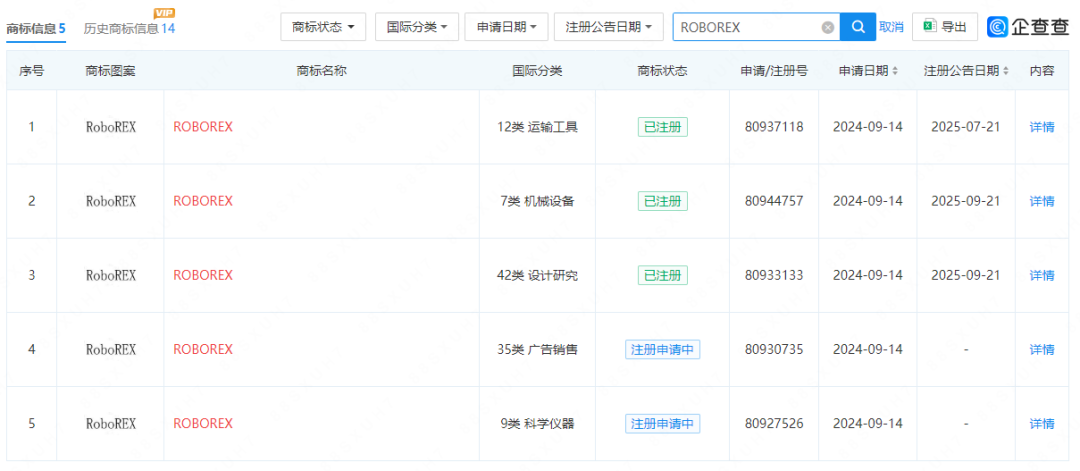Viewport: 1080px width, 471px height.
Task: Sort by 注册公告日期 column arrows
Action: coord(1005,71)
